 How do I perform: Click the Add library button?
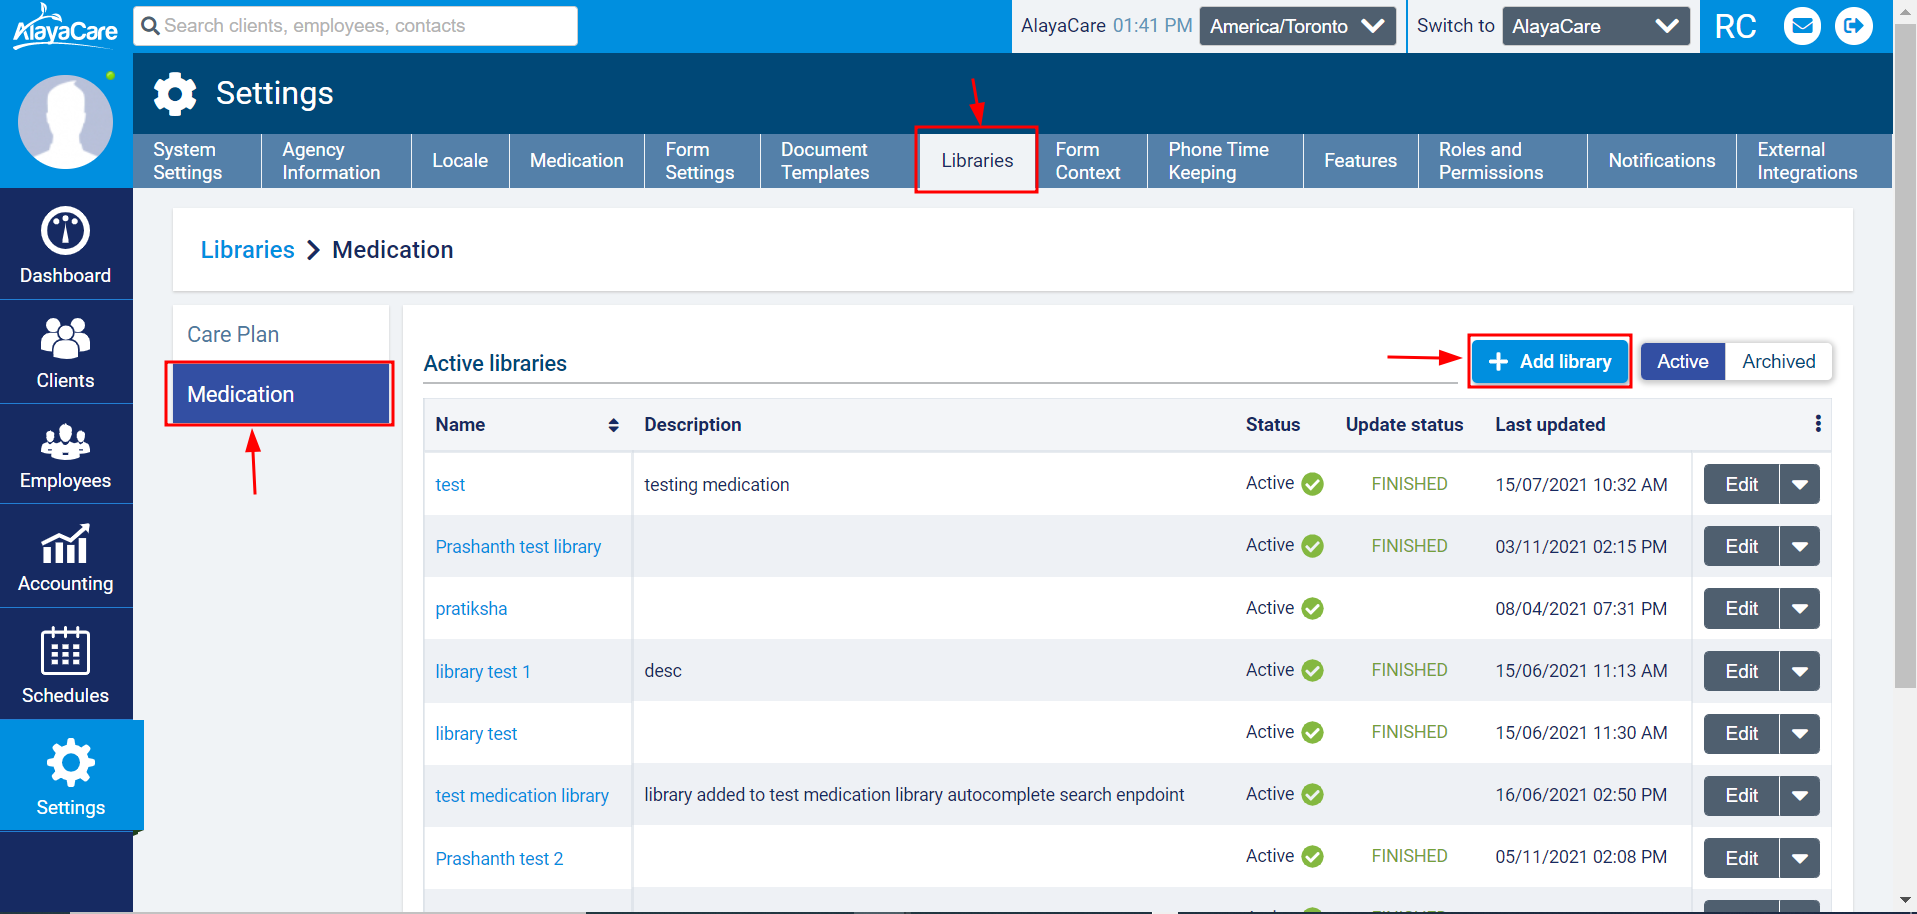[x=1549, y=362]
